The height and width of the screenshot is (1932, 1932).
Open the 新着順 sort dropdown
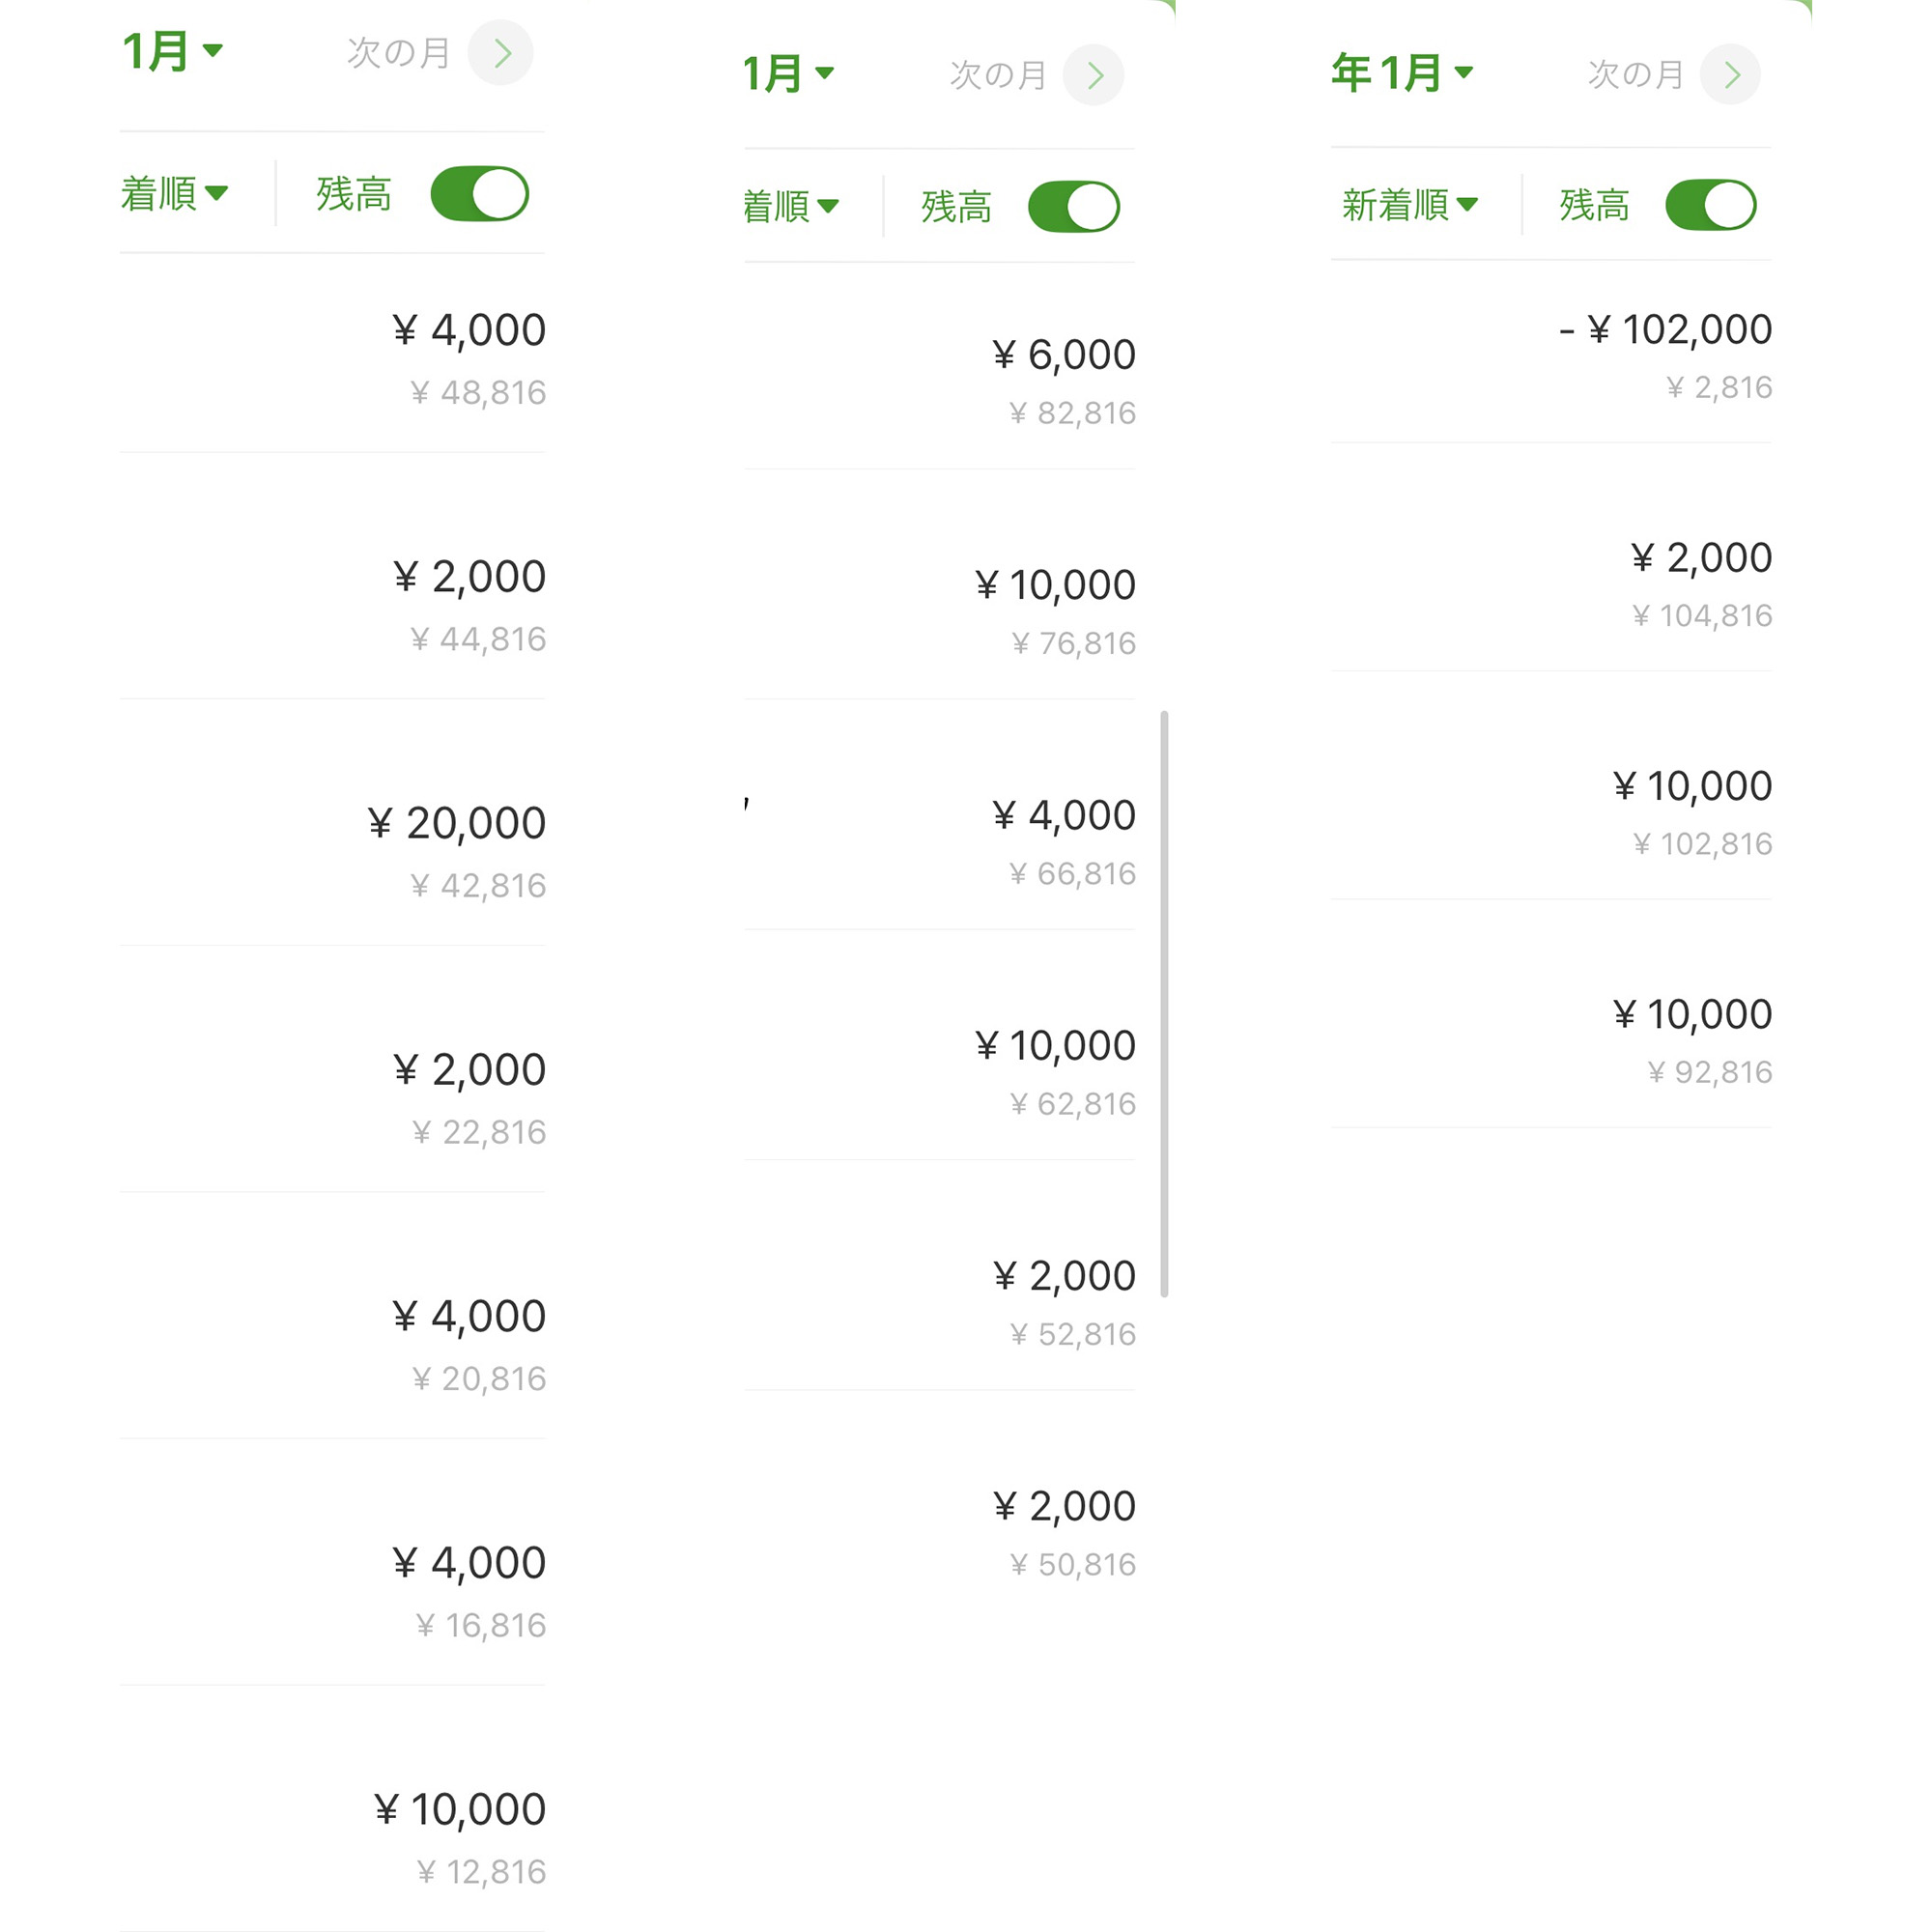(x=1409, y=205)
